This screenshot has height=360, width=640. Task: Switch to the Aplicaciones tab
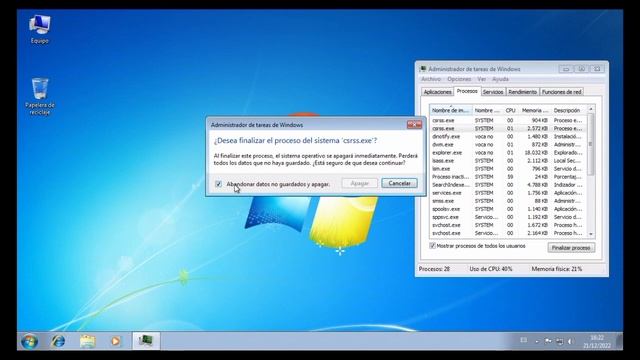coord(437,92)
